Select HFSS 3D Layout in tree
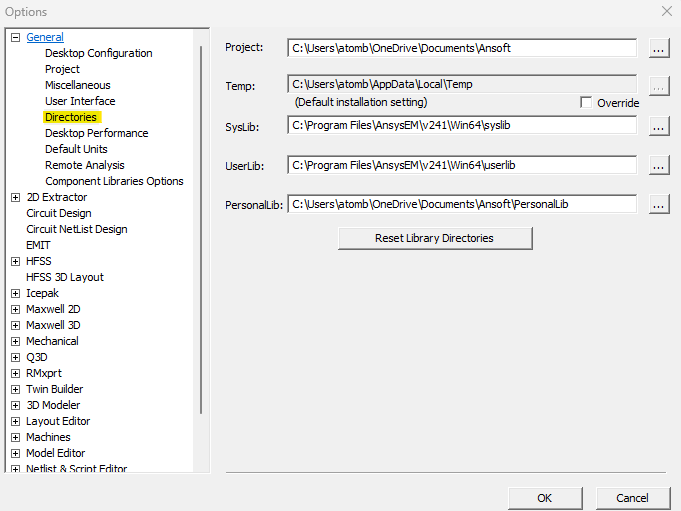 [x=64, y=277]
